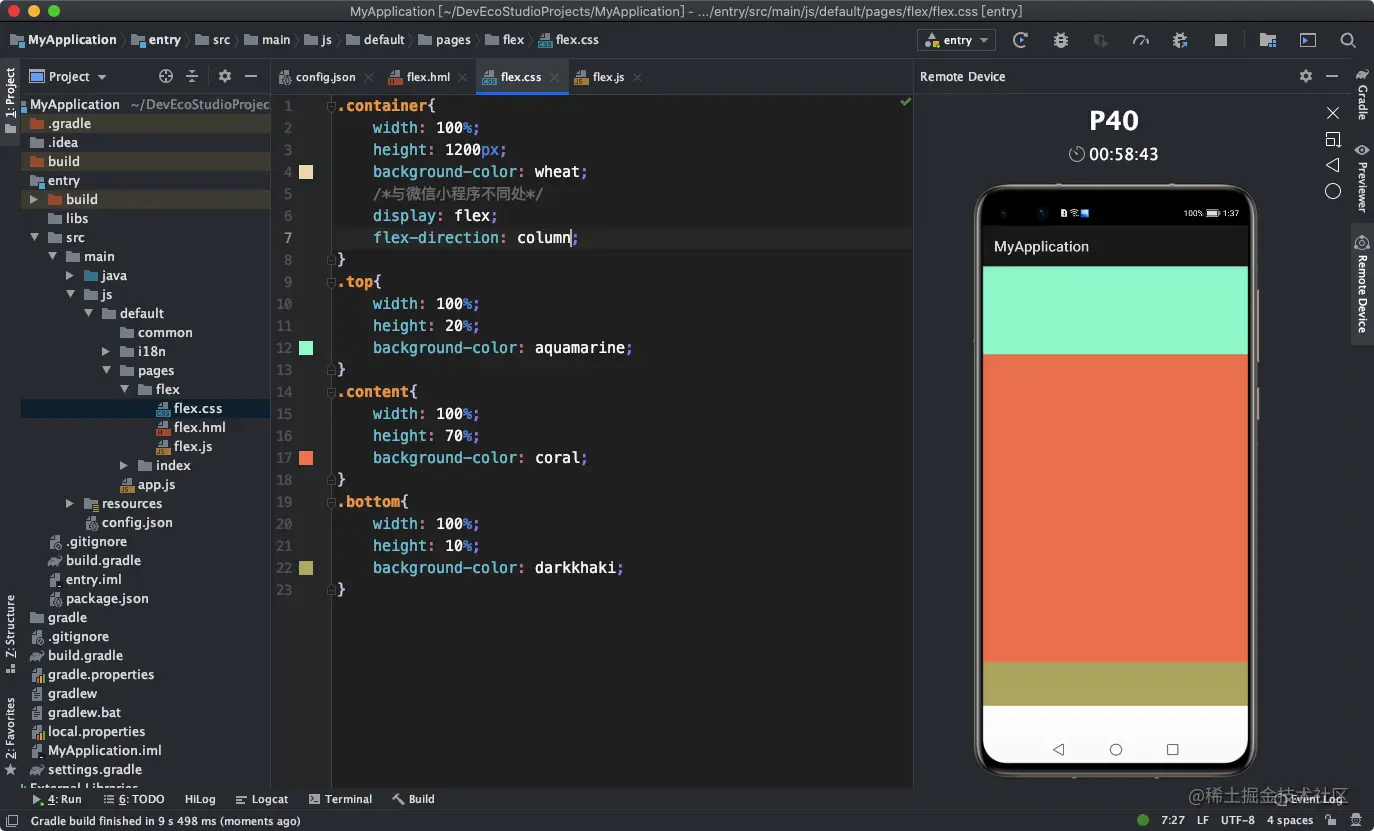This screenshot has height=831, width=1374.
Task: Hide the Project panel
Action: [x=251, y=76]
